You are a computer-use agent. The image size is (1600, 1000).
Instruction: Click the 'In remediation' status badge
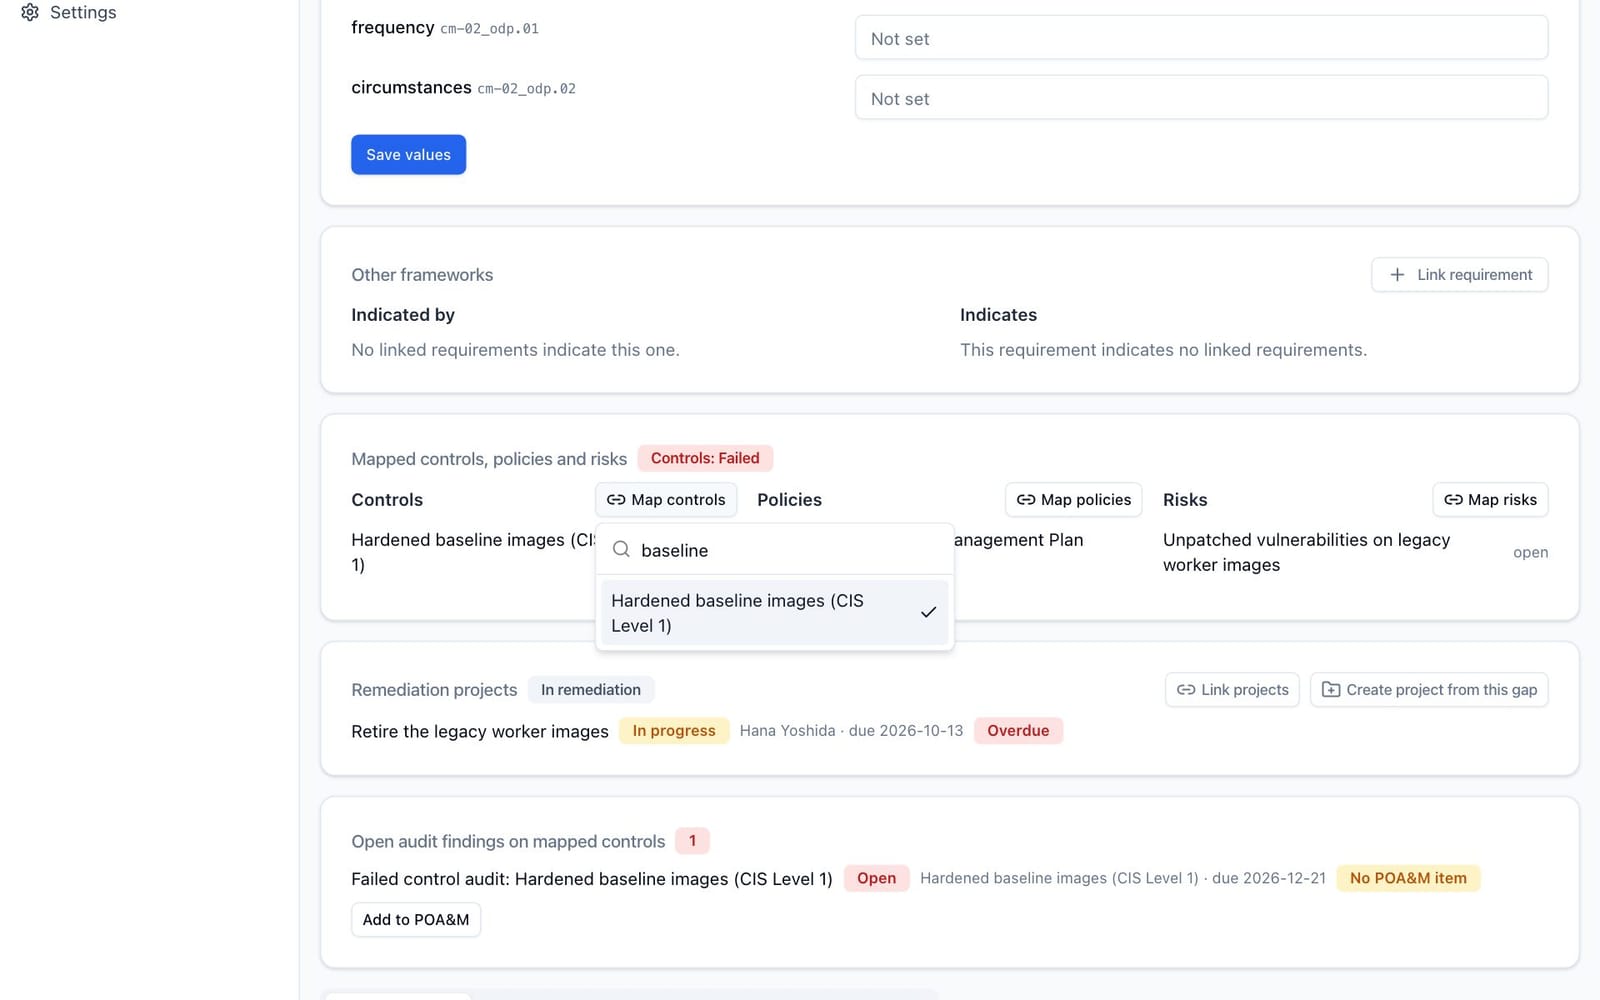(x=591, y=689)
